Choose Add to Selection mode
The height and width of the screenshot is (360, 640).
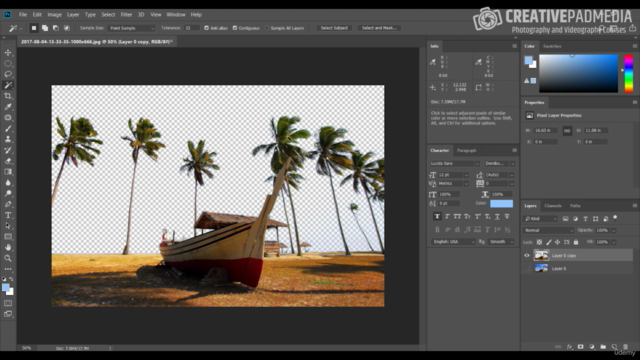pyautogui.click(x=45, y=28)
